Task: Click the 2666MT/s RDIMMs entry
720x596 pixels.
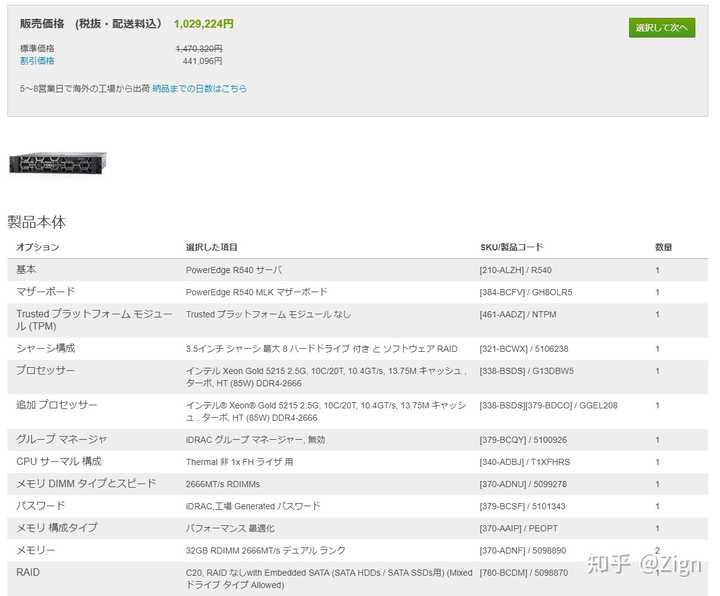Action: point(223,484)
